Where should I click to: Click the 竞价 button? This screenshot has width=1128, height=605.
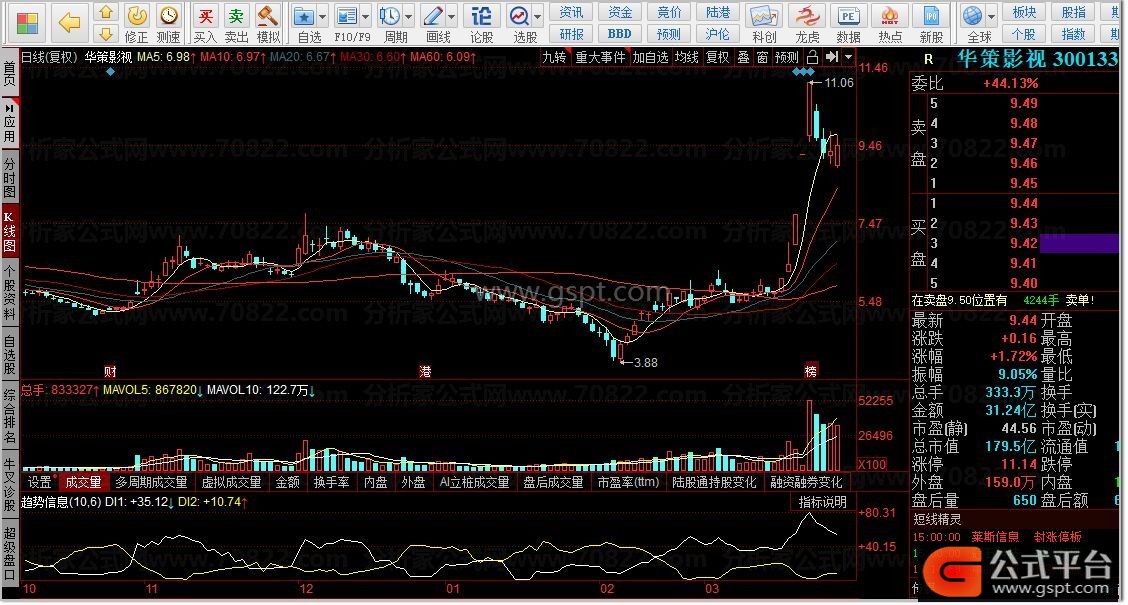click(669, 12)
